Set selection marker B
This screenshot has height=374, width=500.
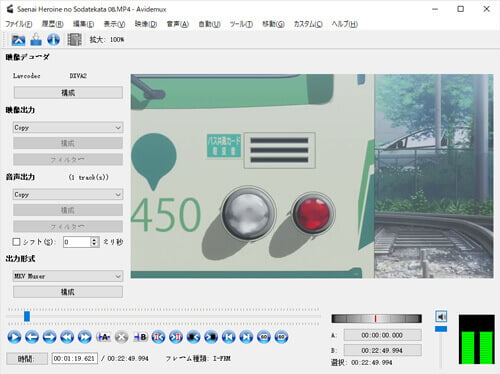pos(140,337)
